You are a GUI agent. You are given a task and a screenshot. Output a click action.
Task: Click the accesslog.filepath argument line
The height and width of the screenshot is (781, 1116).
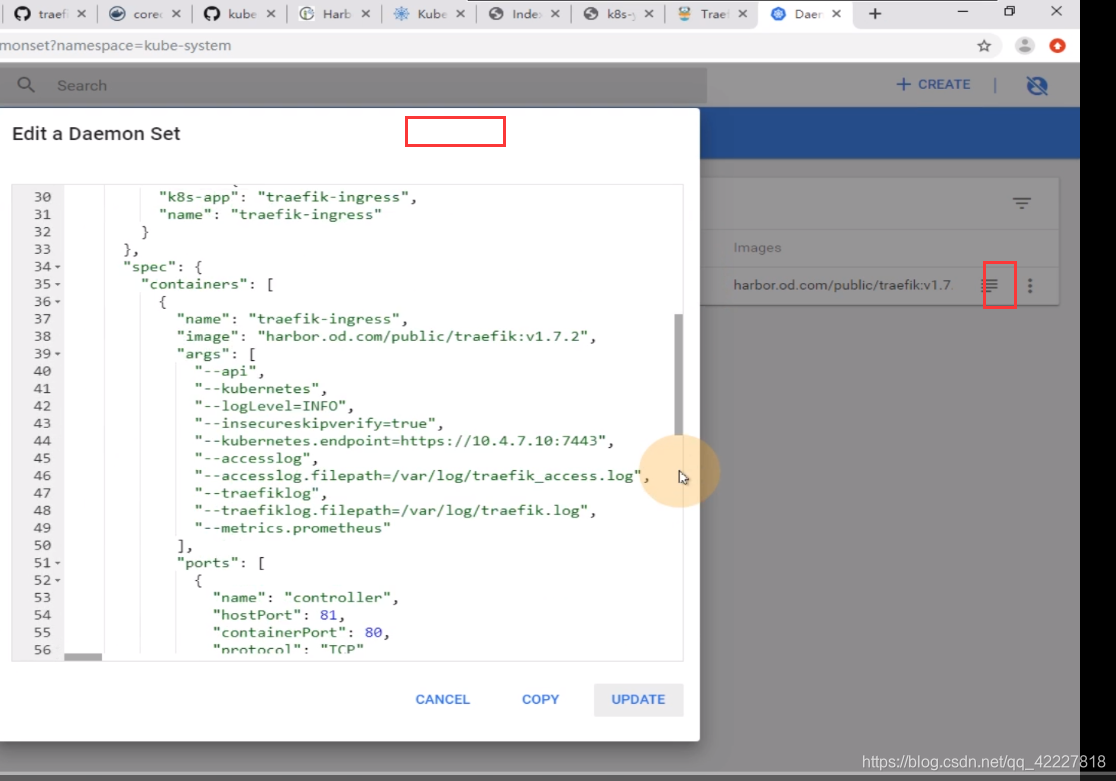coord(422,476)
